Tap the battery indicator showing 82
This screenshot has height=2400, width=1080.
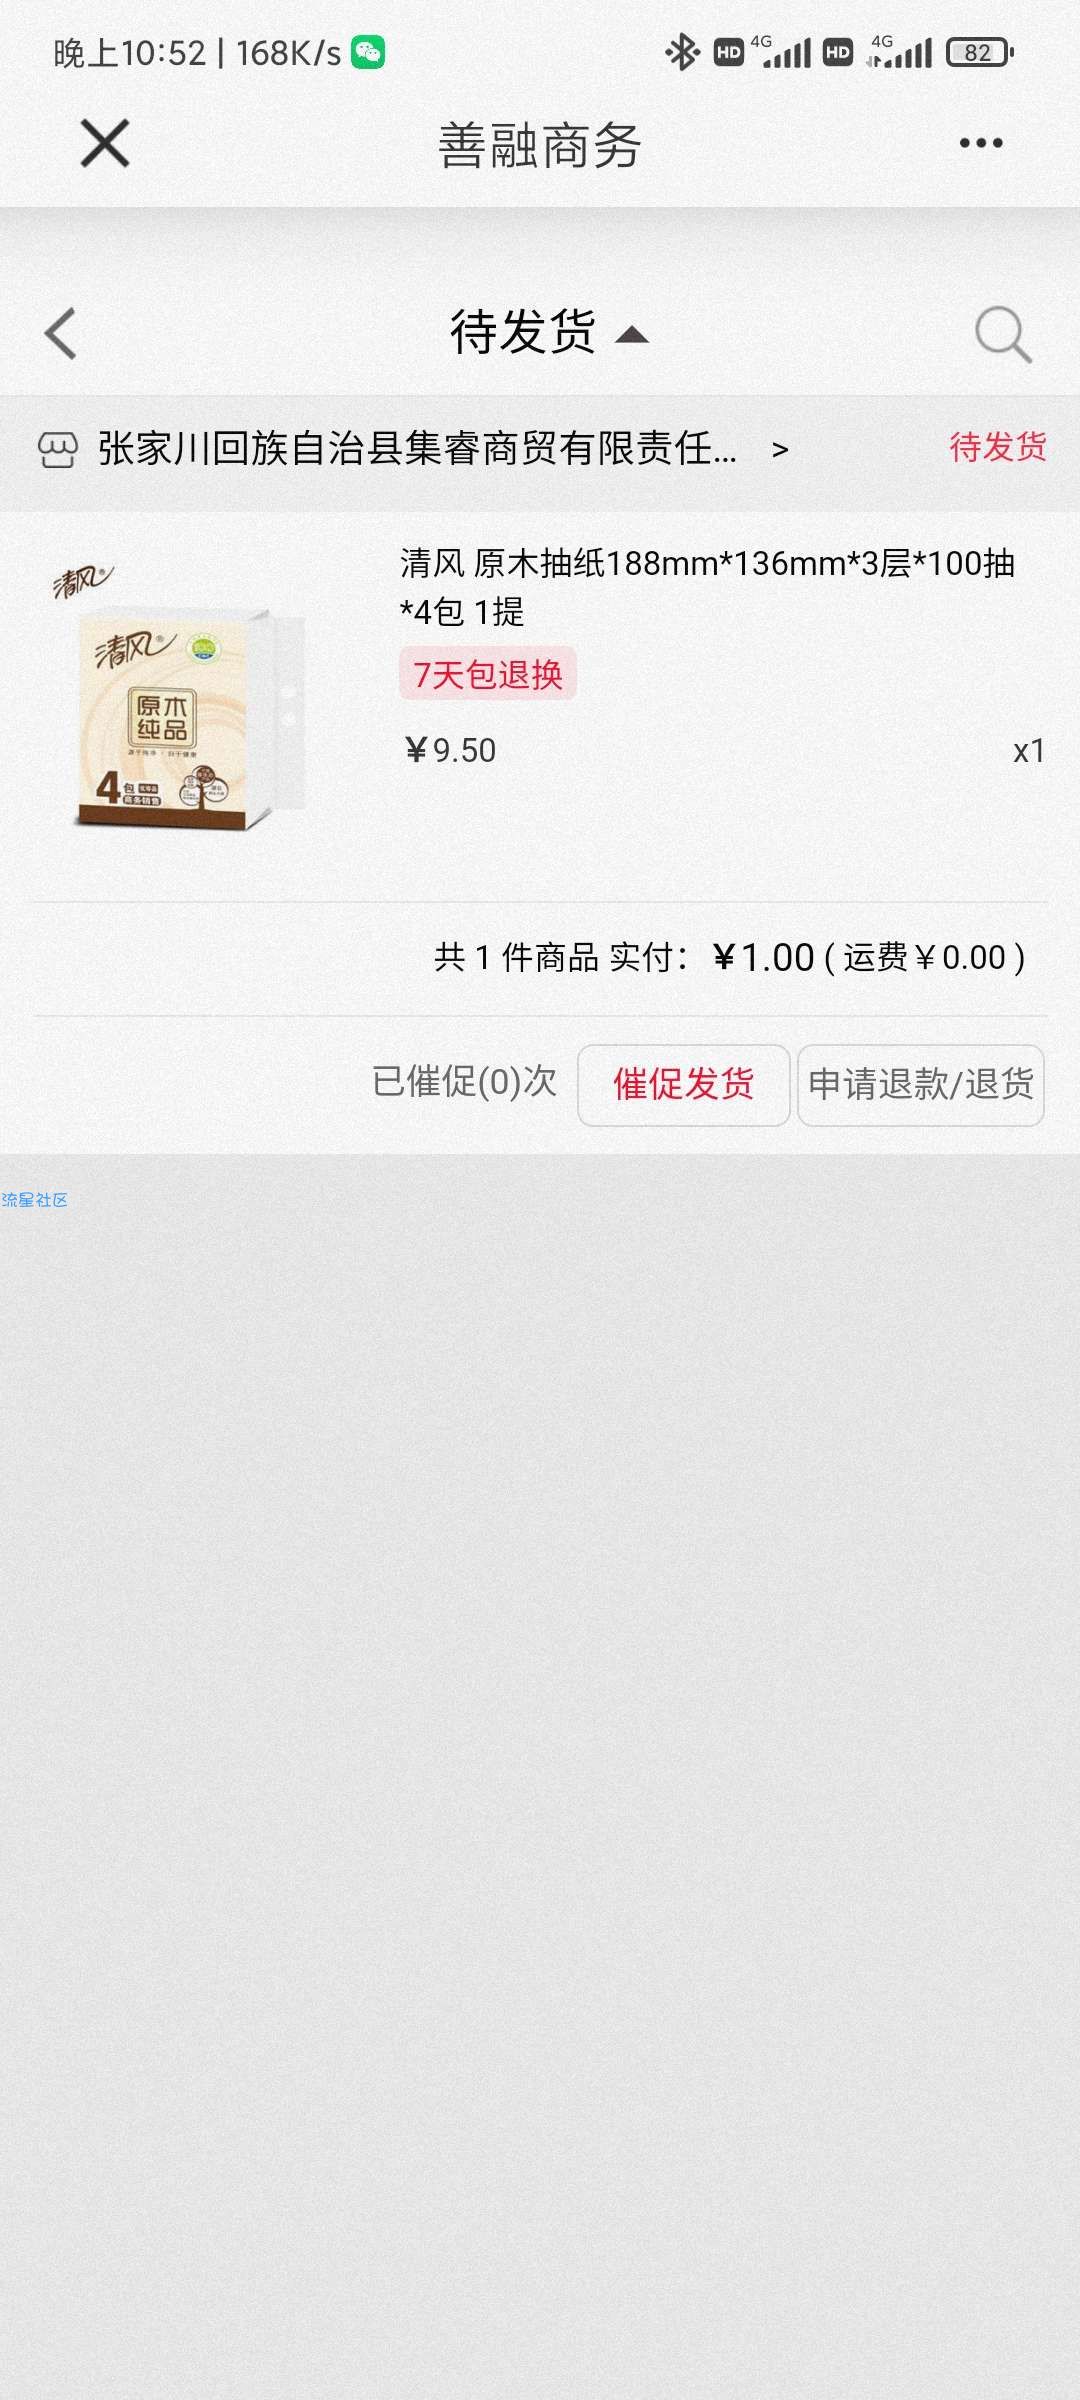[980, 52]
